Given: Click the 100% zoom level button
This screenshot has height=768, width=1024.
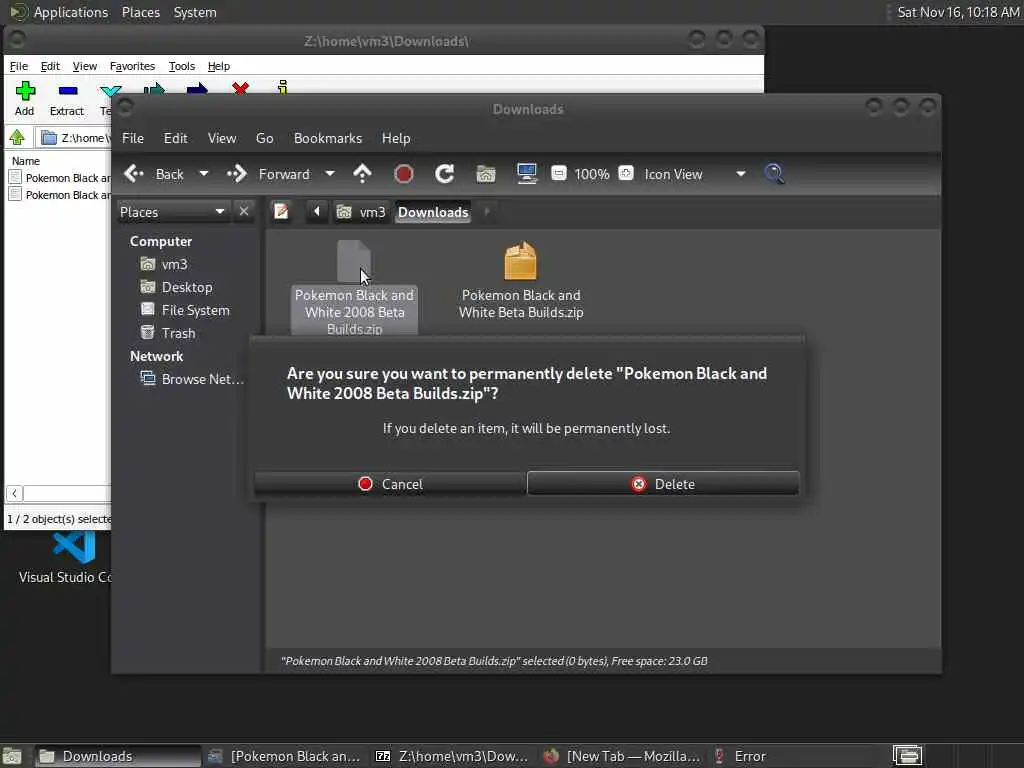Looking at the screenshot, I should tap(592, 174).
